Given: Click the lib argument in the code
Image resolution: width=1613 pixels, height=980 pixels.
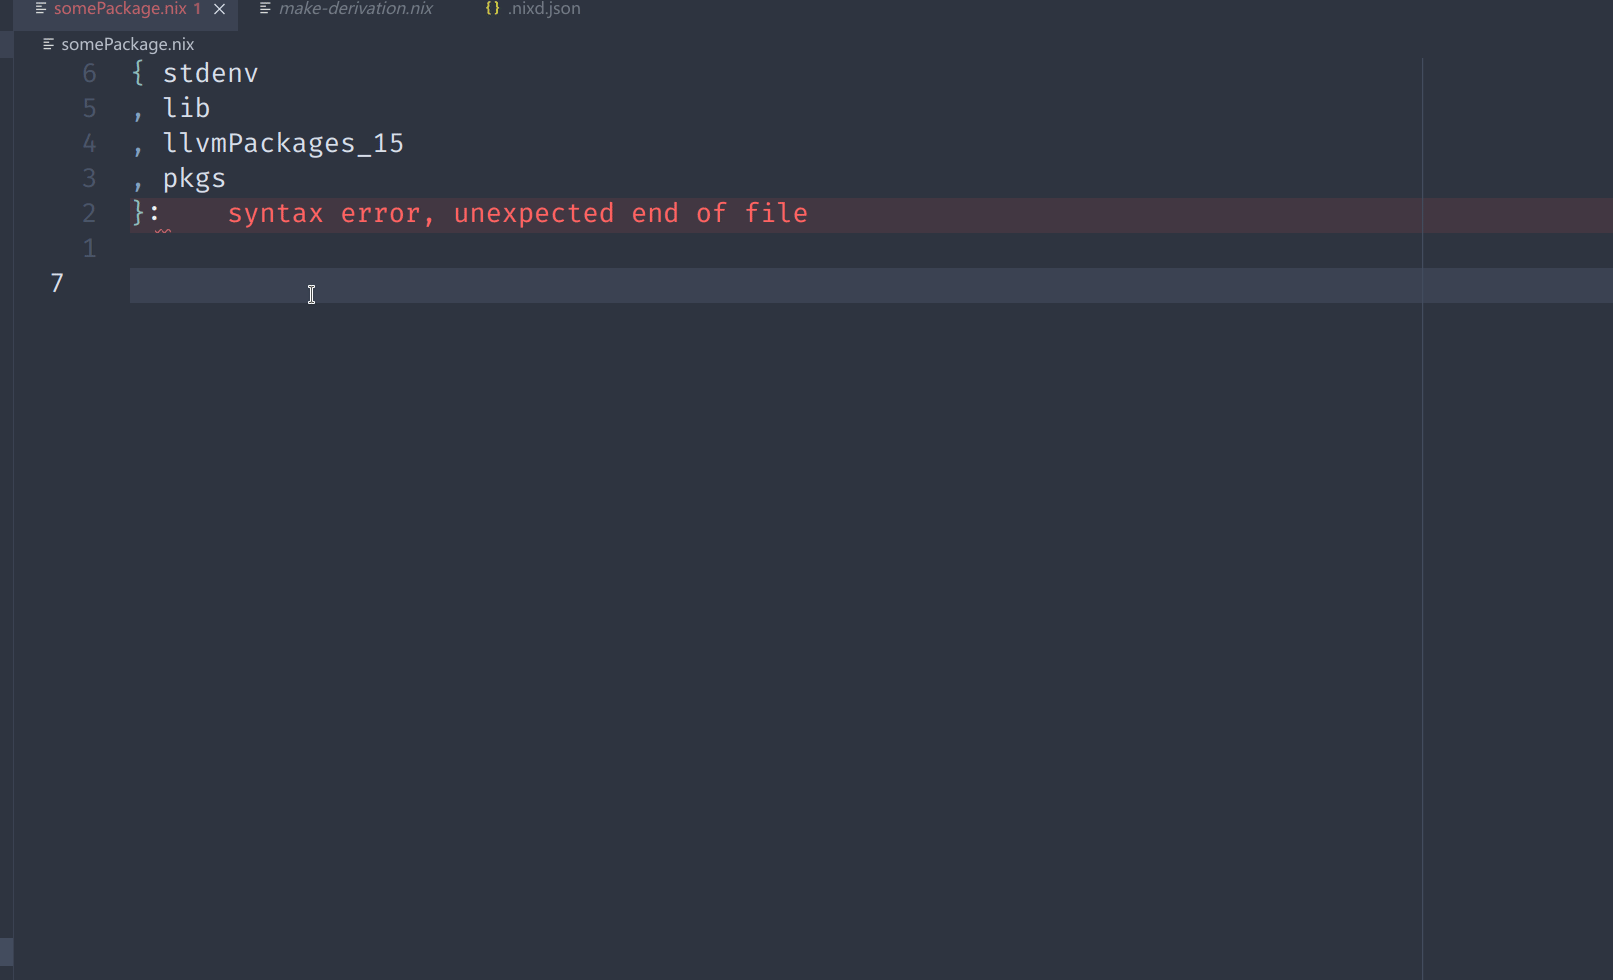Looking at the screenshot, I should pyautogui.click(x=186, y=108).
